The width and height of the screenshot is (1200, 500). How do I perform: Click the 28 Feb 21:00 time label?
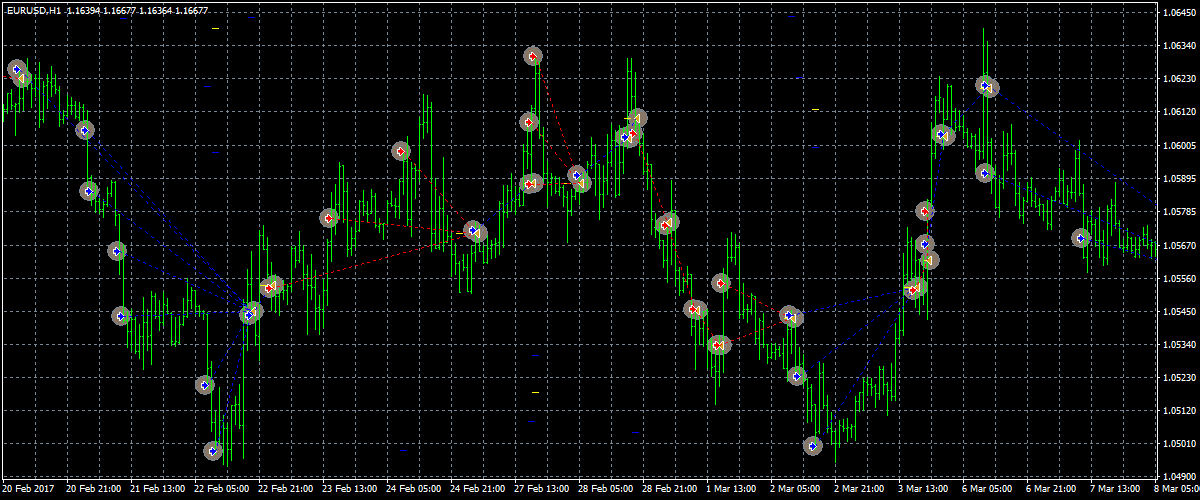670,490
